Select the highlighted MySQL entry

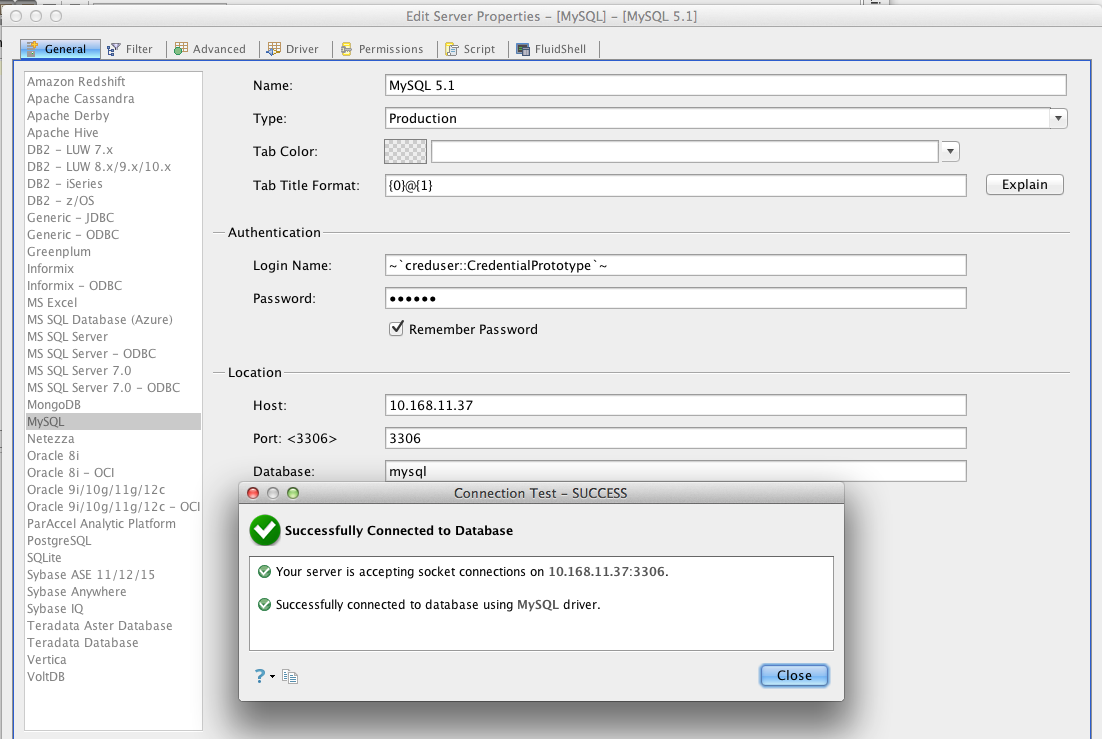[x=113, y=421]
